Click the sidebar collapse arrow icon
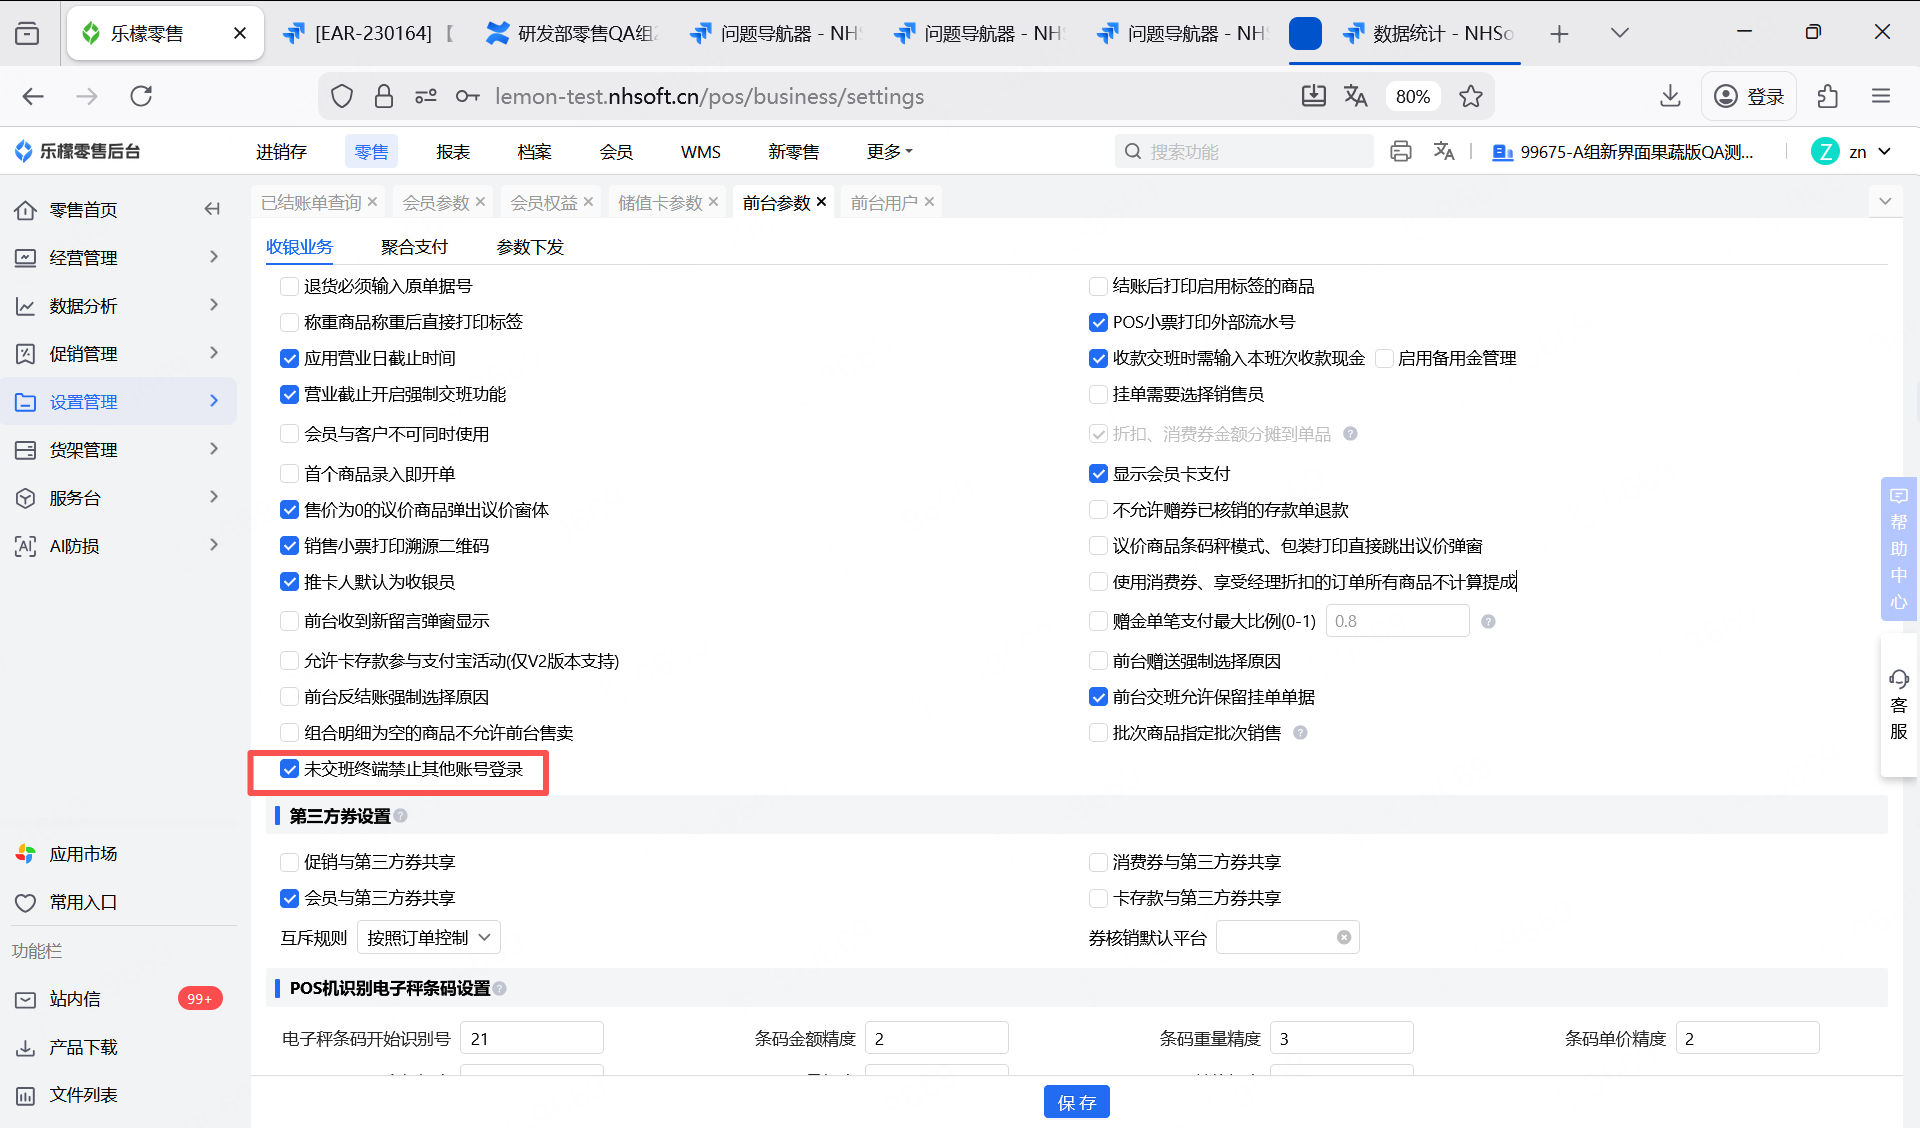The width and height of the screenshot is (1920, 1128). [x=212, y=209]
